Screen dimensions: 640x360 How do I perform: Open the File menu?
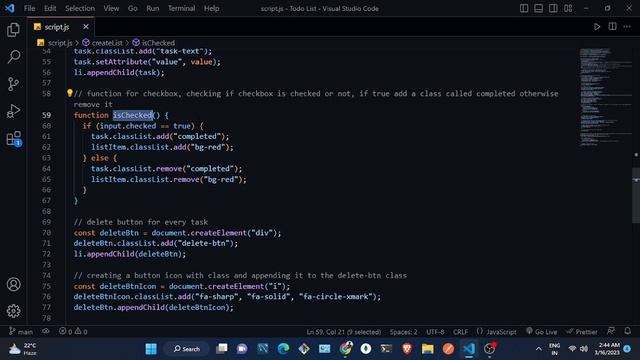point(29,8)
